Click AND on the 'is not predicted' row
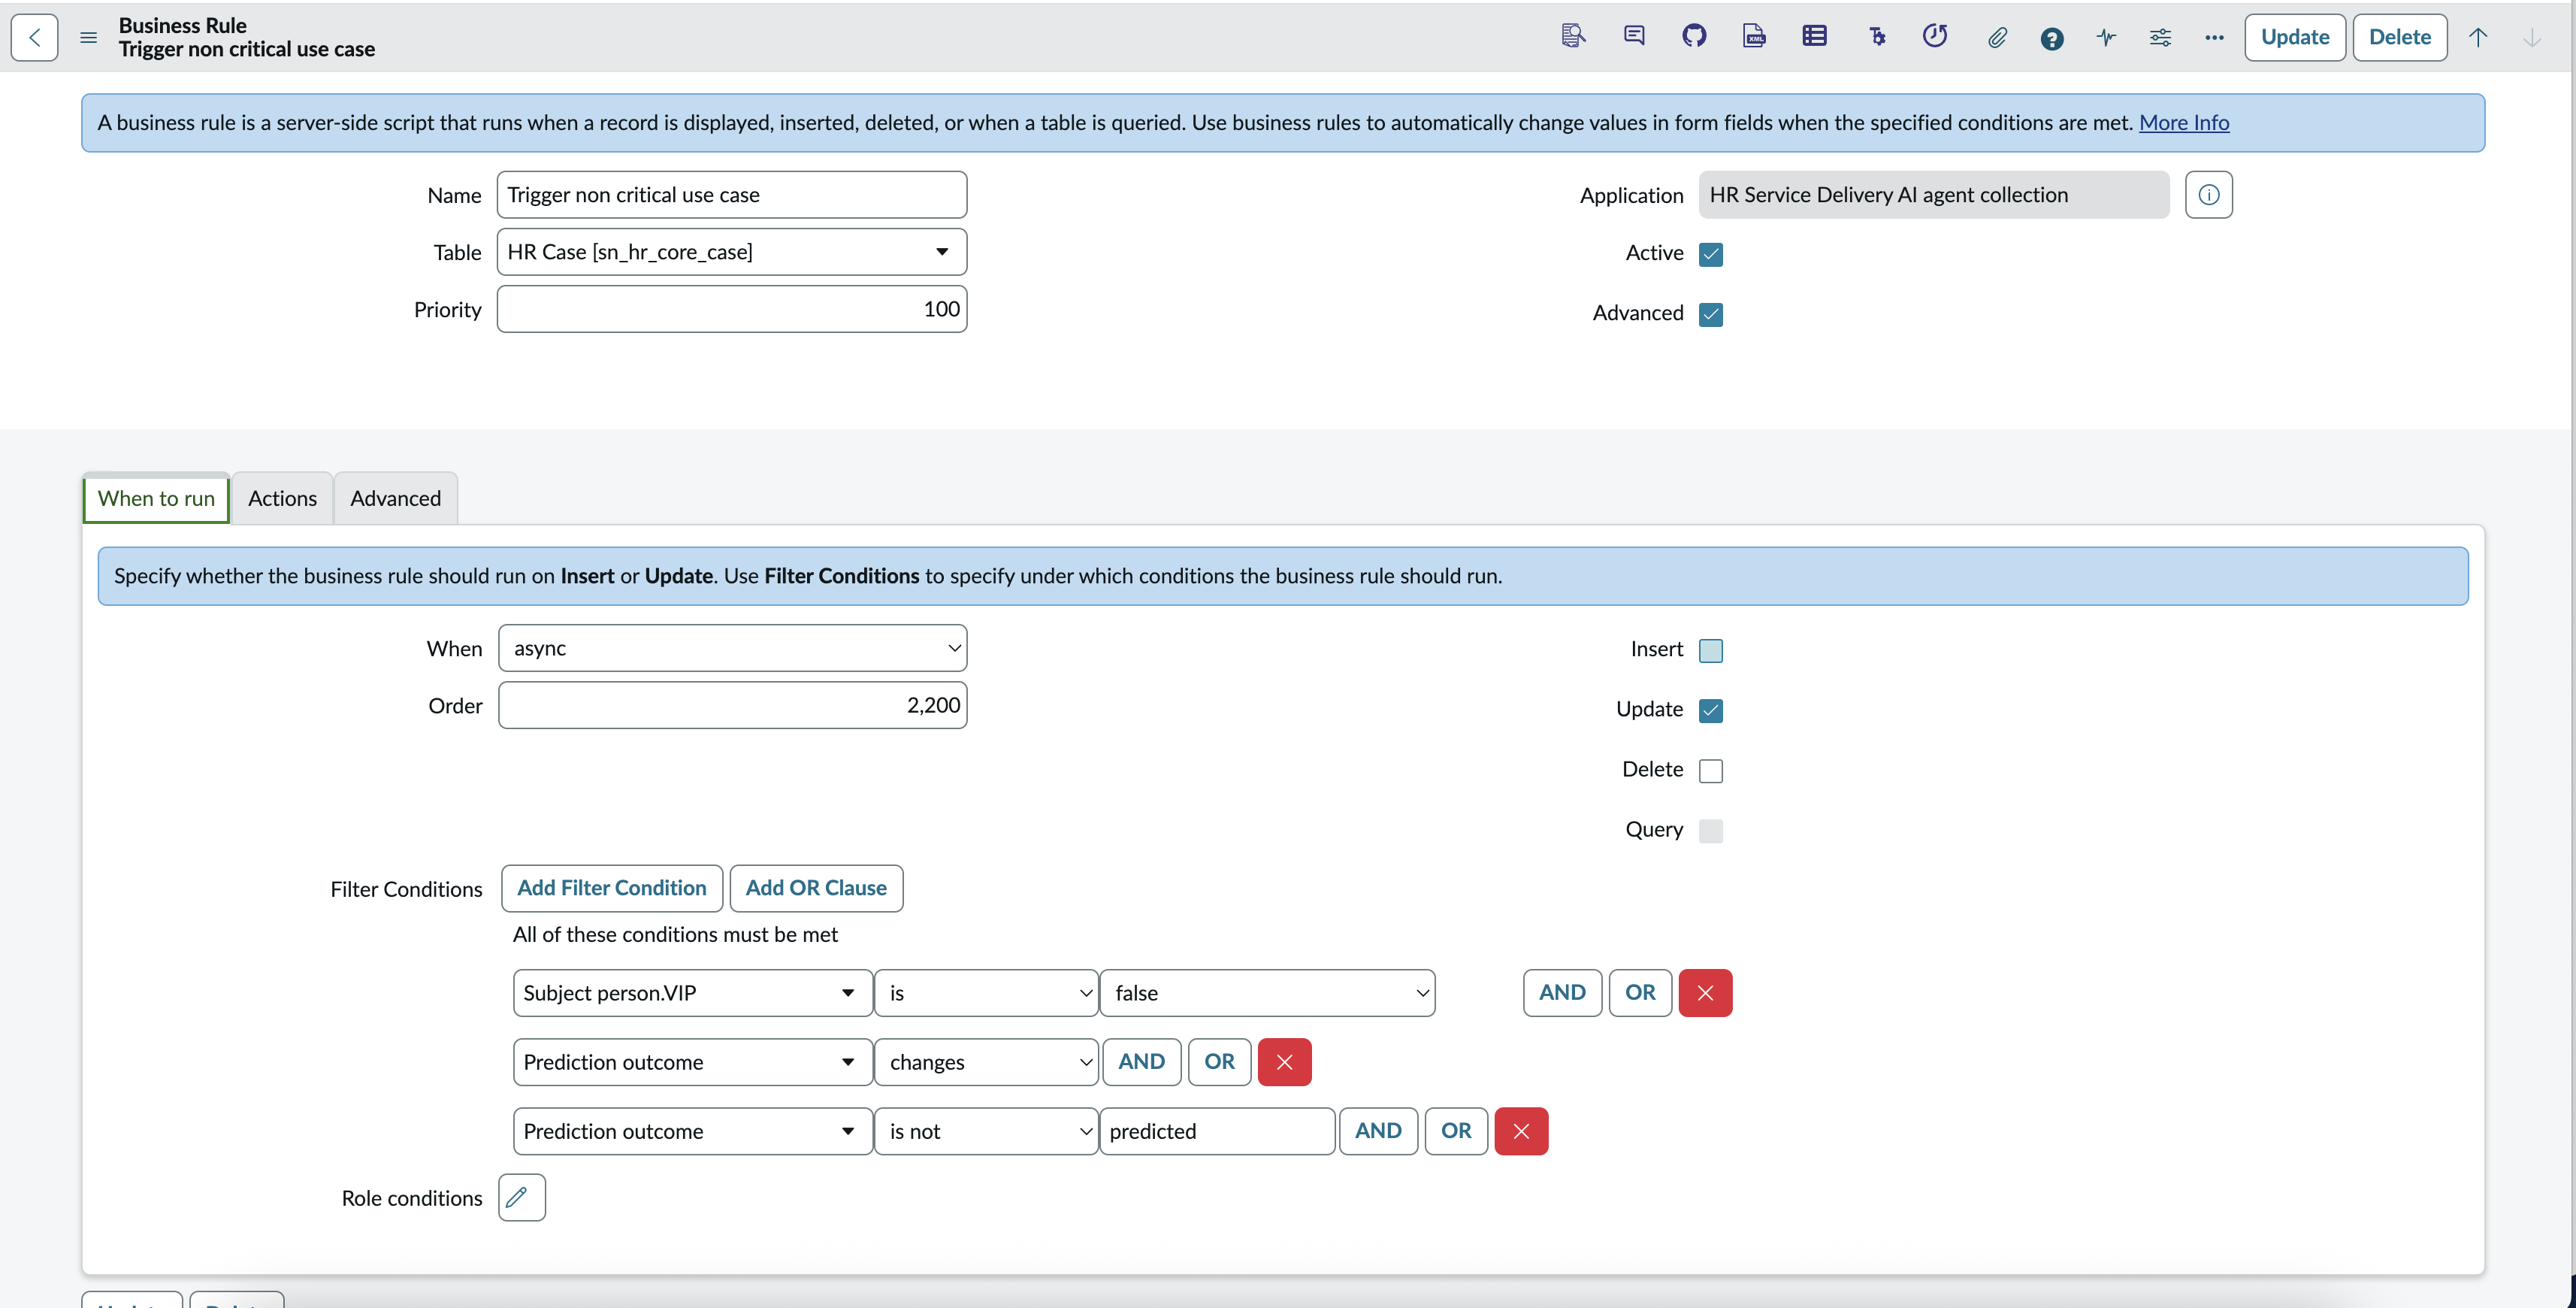This screenshot has width=2576, height=1308. (1378, 1130)
